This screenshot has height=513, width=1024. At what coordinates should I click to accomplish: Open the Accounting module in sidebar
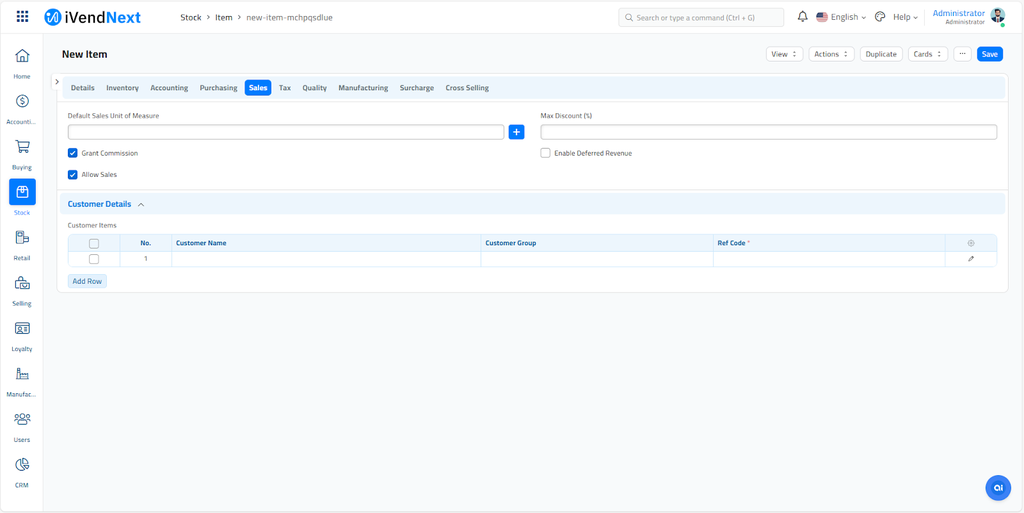22,108
